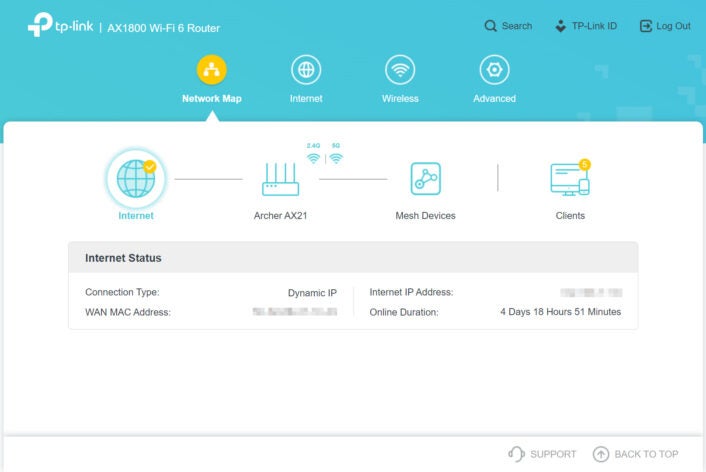Click the TP-Link logo
This screenshot has width=706, height=472.
coord(60,25)
